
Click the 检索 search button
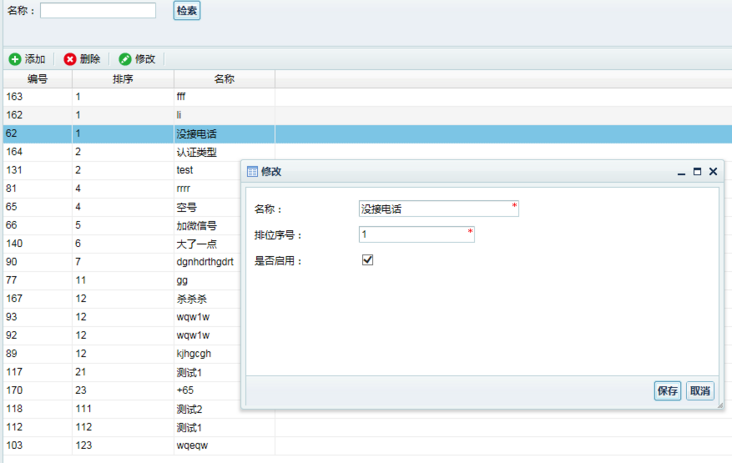coord(187,10)
